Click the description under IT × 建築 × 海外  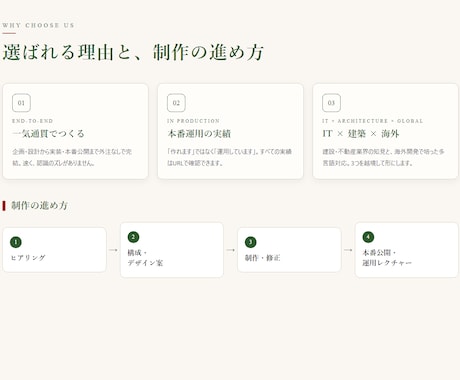click(383, 157)
